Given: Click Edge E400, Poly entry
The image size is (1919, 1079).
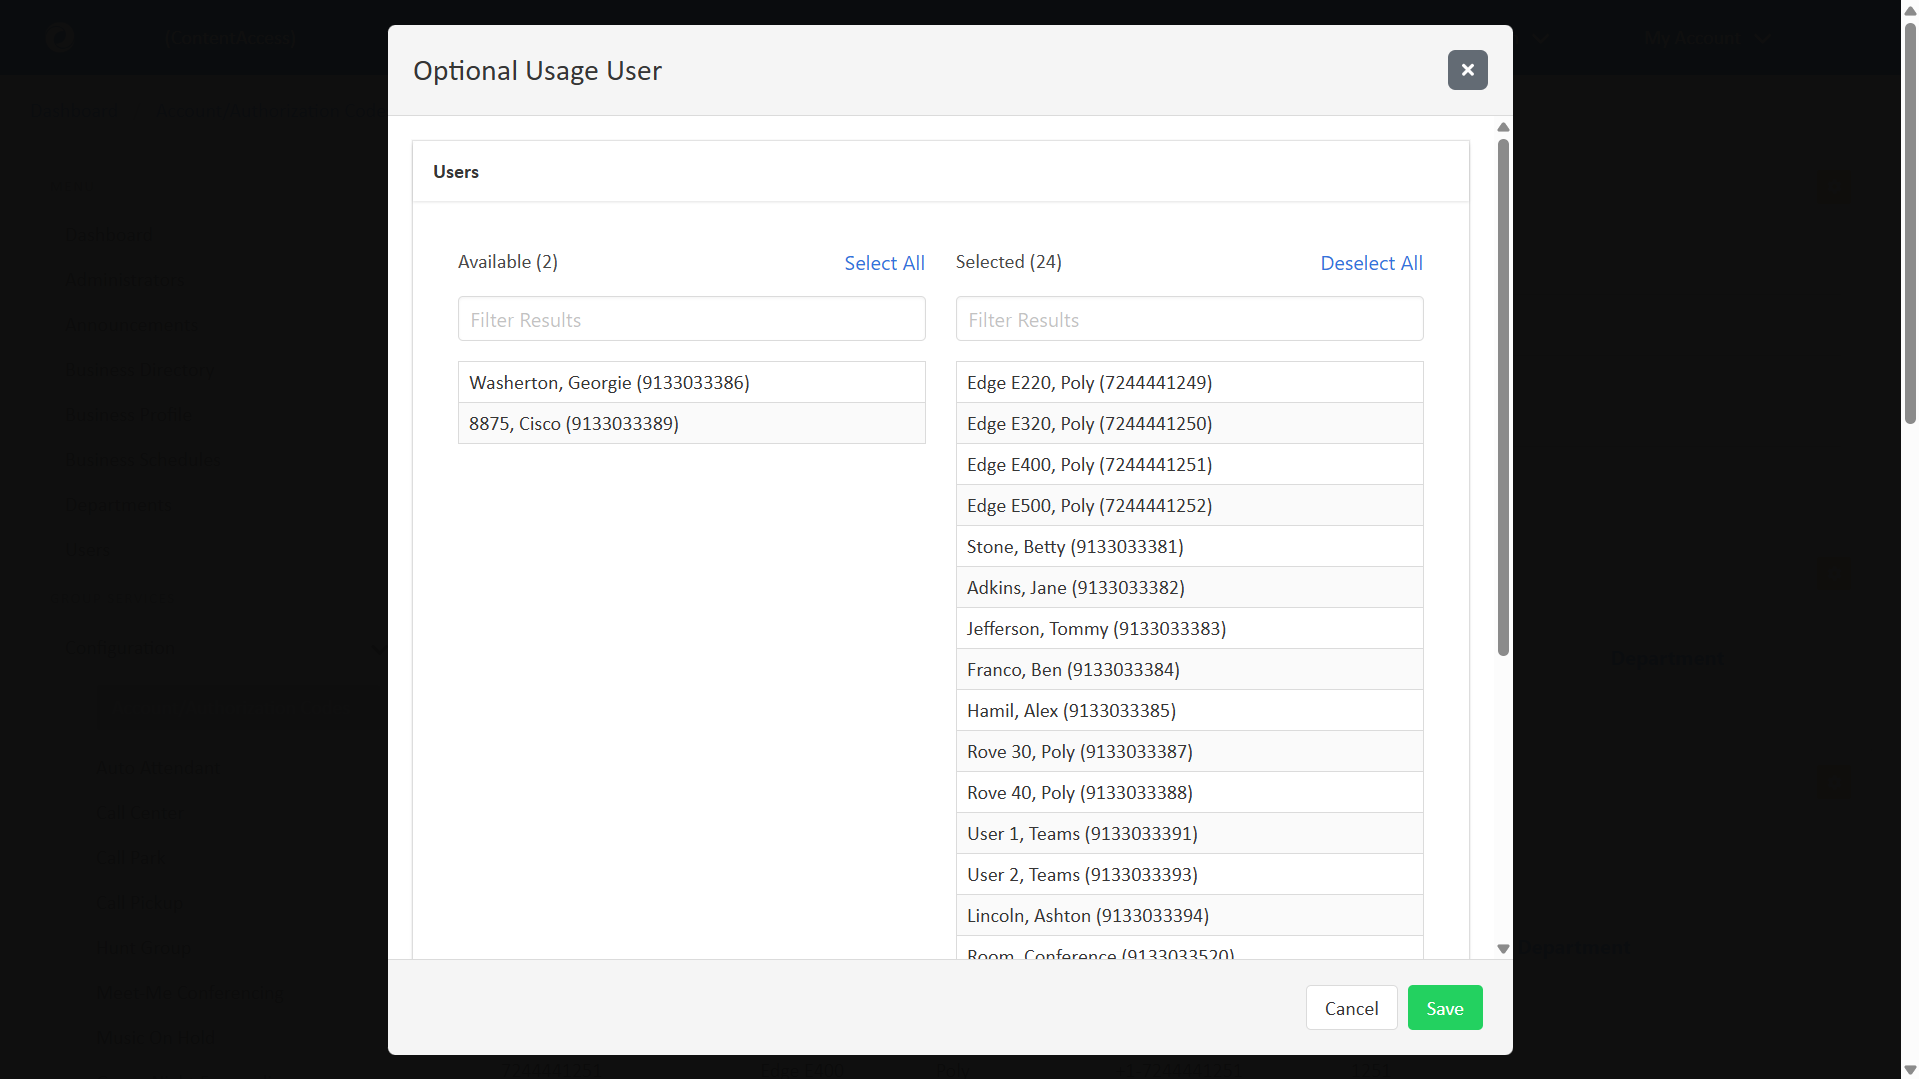Looking at the screenshot, I should click(x=1189, y=464).
